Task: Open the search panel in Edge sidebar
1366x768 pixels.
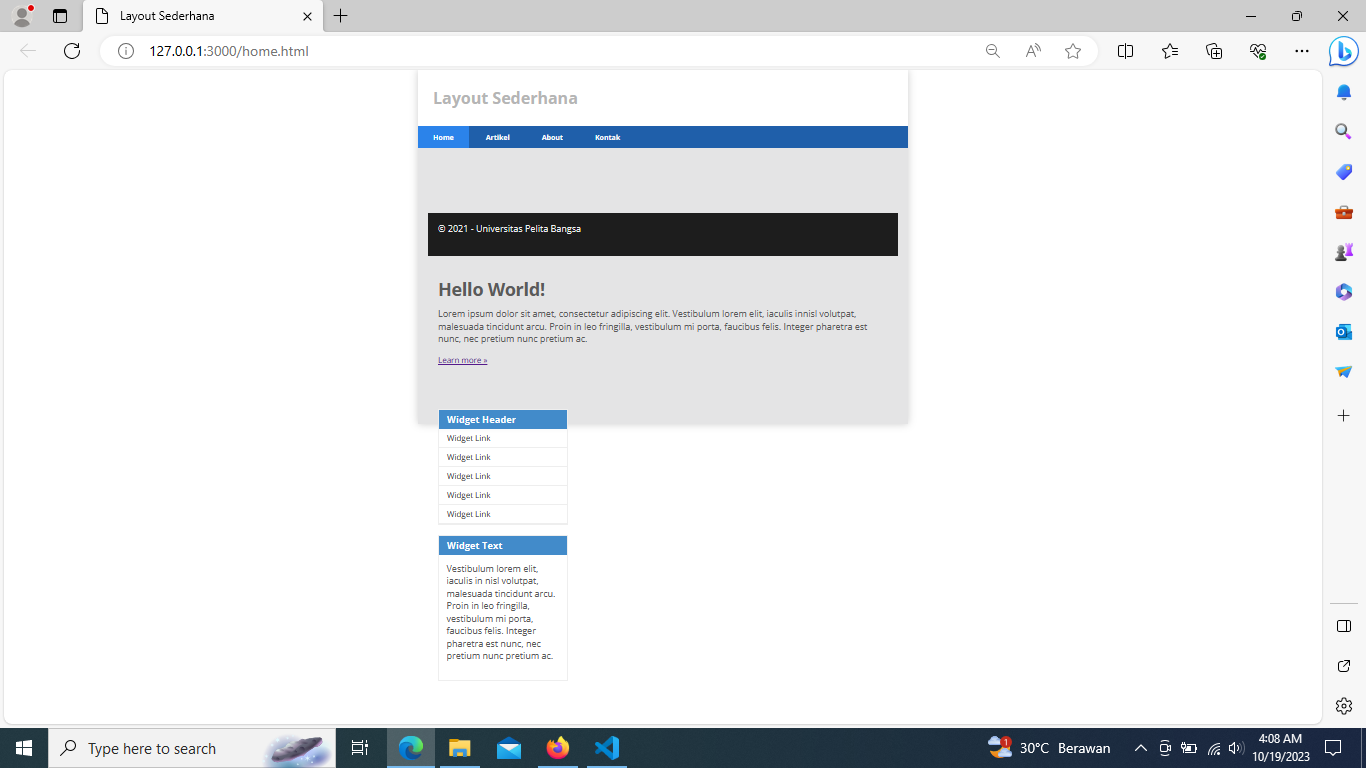Action: pos(1343,131)
